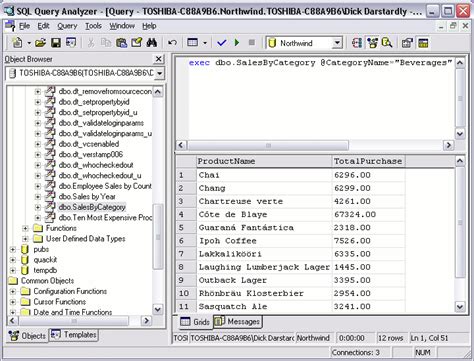Open the TOSHIBA-C88A9B6 server dropdown

tap(160, 73)
